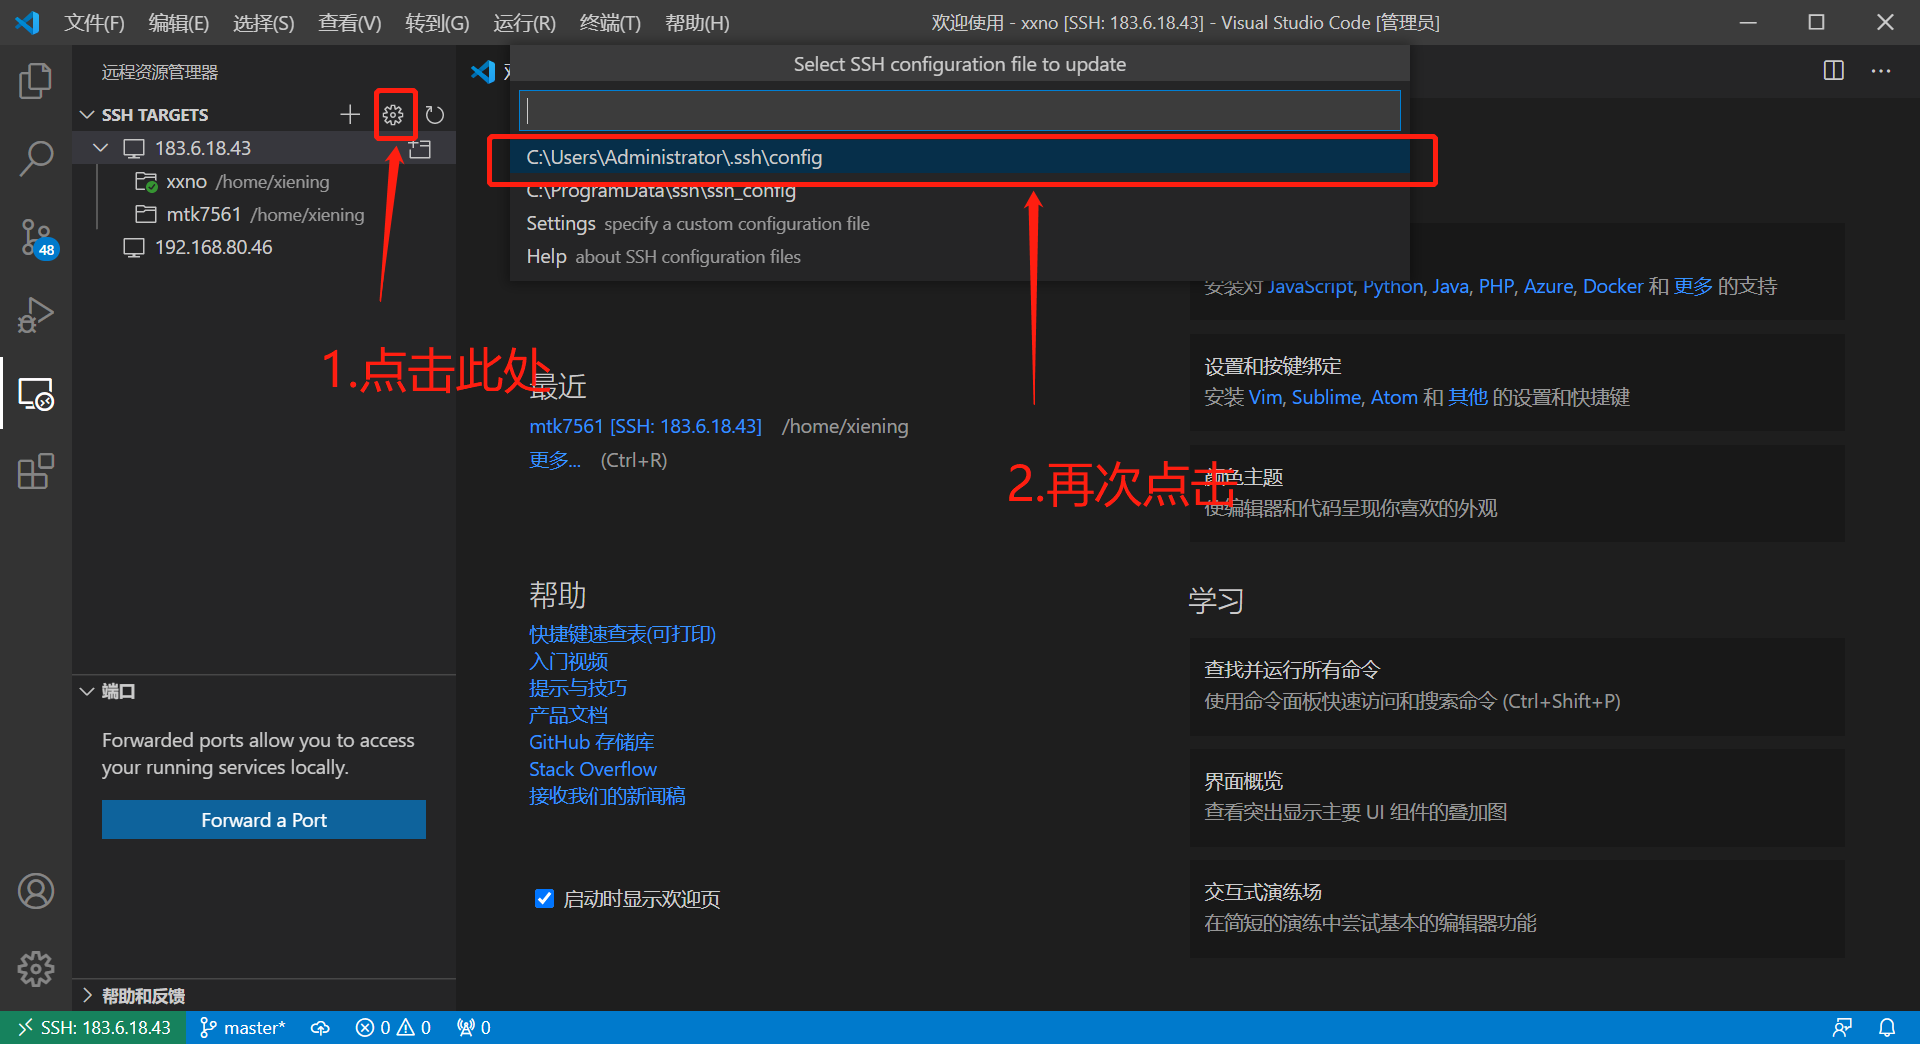The height and width of the screenshot is (1044, 1920).
Task: Open the errors and warnings counter
Action: click(x=393, y=1027)
